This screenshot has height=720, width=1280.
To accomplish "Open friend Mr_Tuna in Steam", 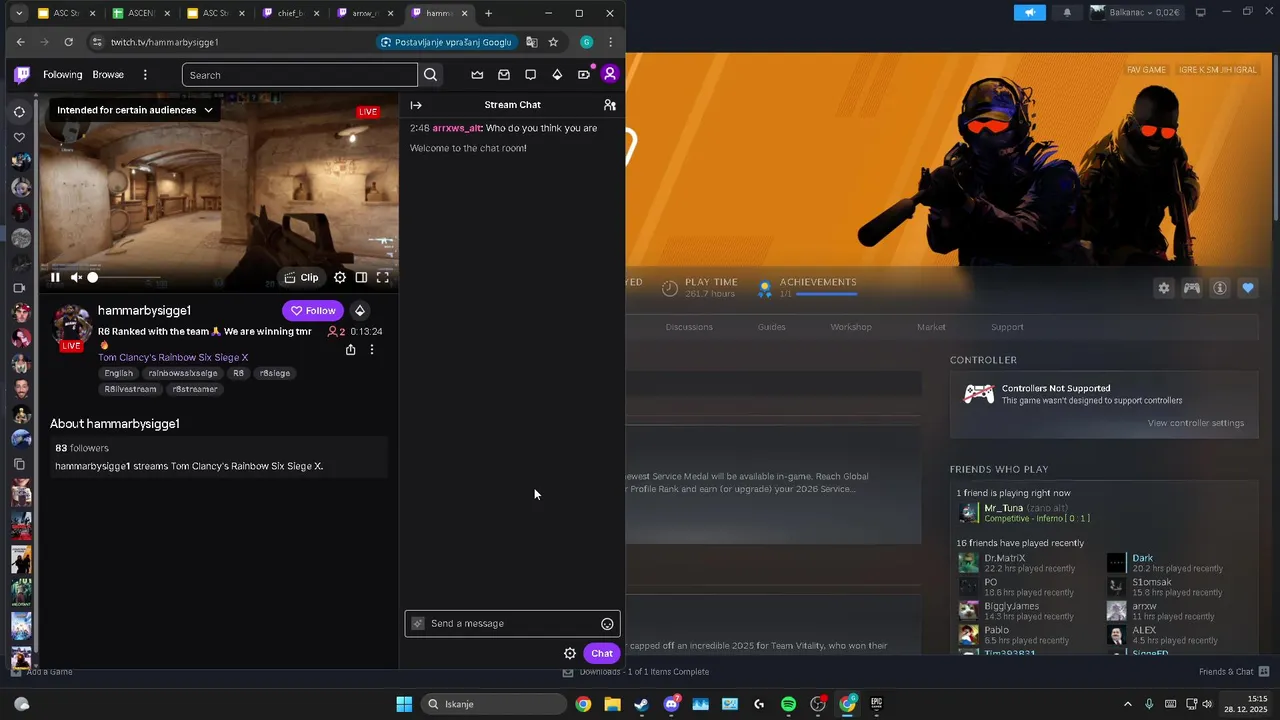I will coord(1024,513).
